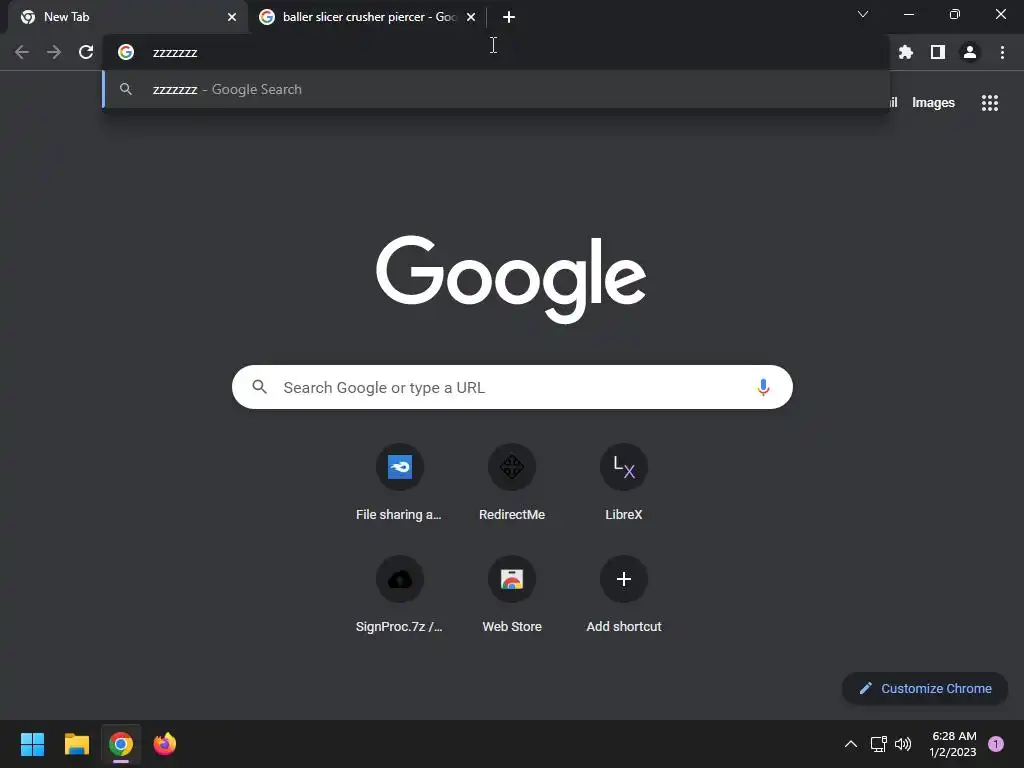Launch Firefox from the taskbar

(x=165, y=744)
